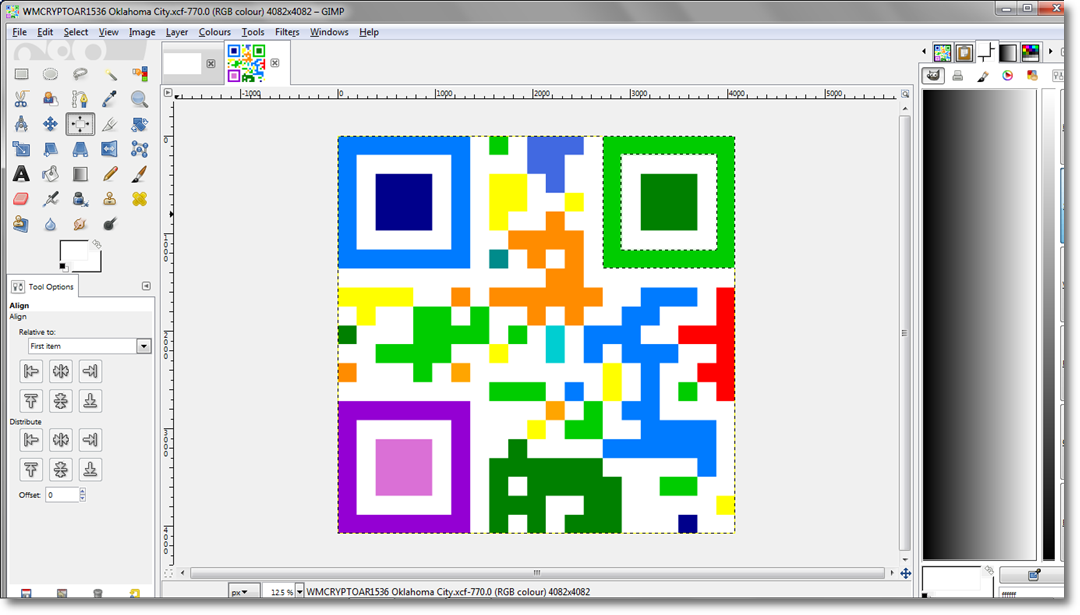Select the Alignment tool in toolbox
The width and height of the screenshot is (1080, 615).
[80, 124]
